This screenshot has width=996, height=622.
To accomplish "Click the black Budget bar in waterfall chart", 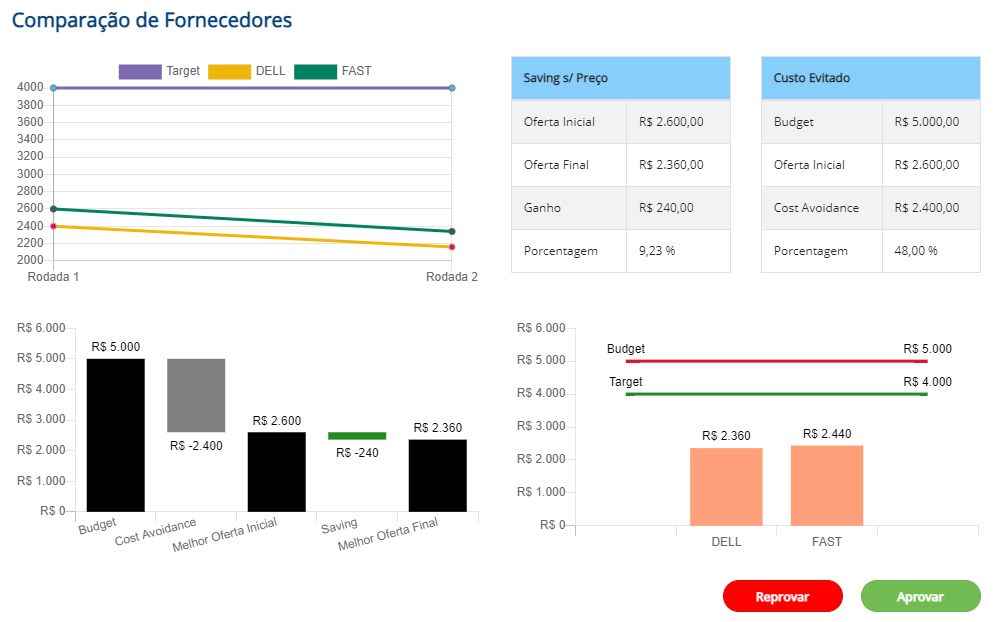I will click(116, 435).
